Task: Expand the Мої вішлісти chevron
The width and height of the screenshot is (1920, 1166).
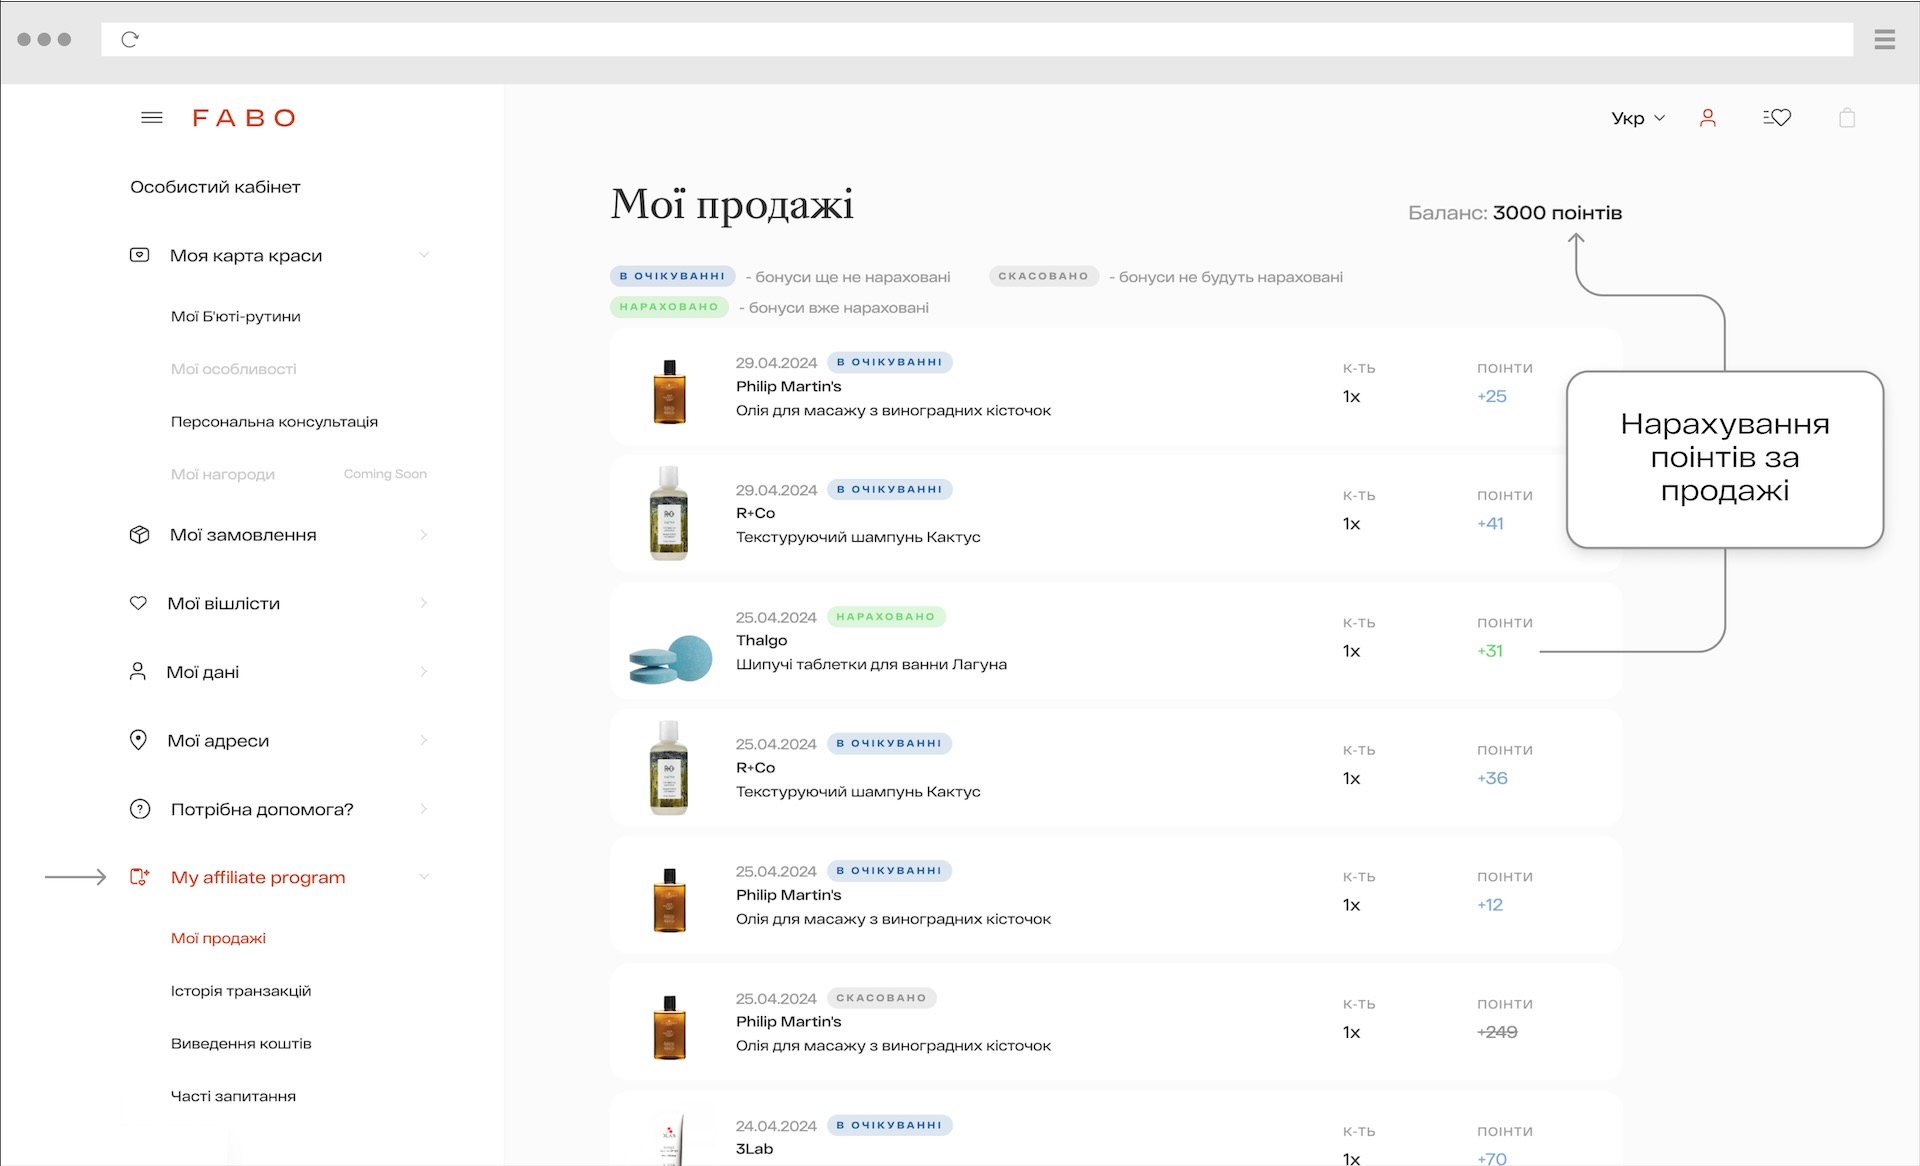Action: point(424,603)
